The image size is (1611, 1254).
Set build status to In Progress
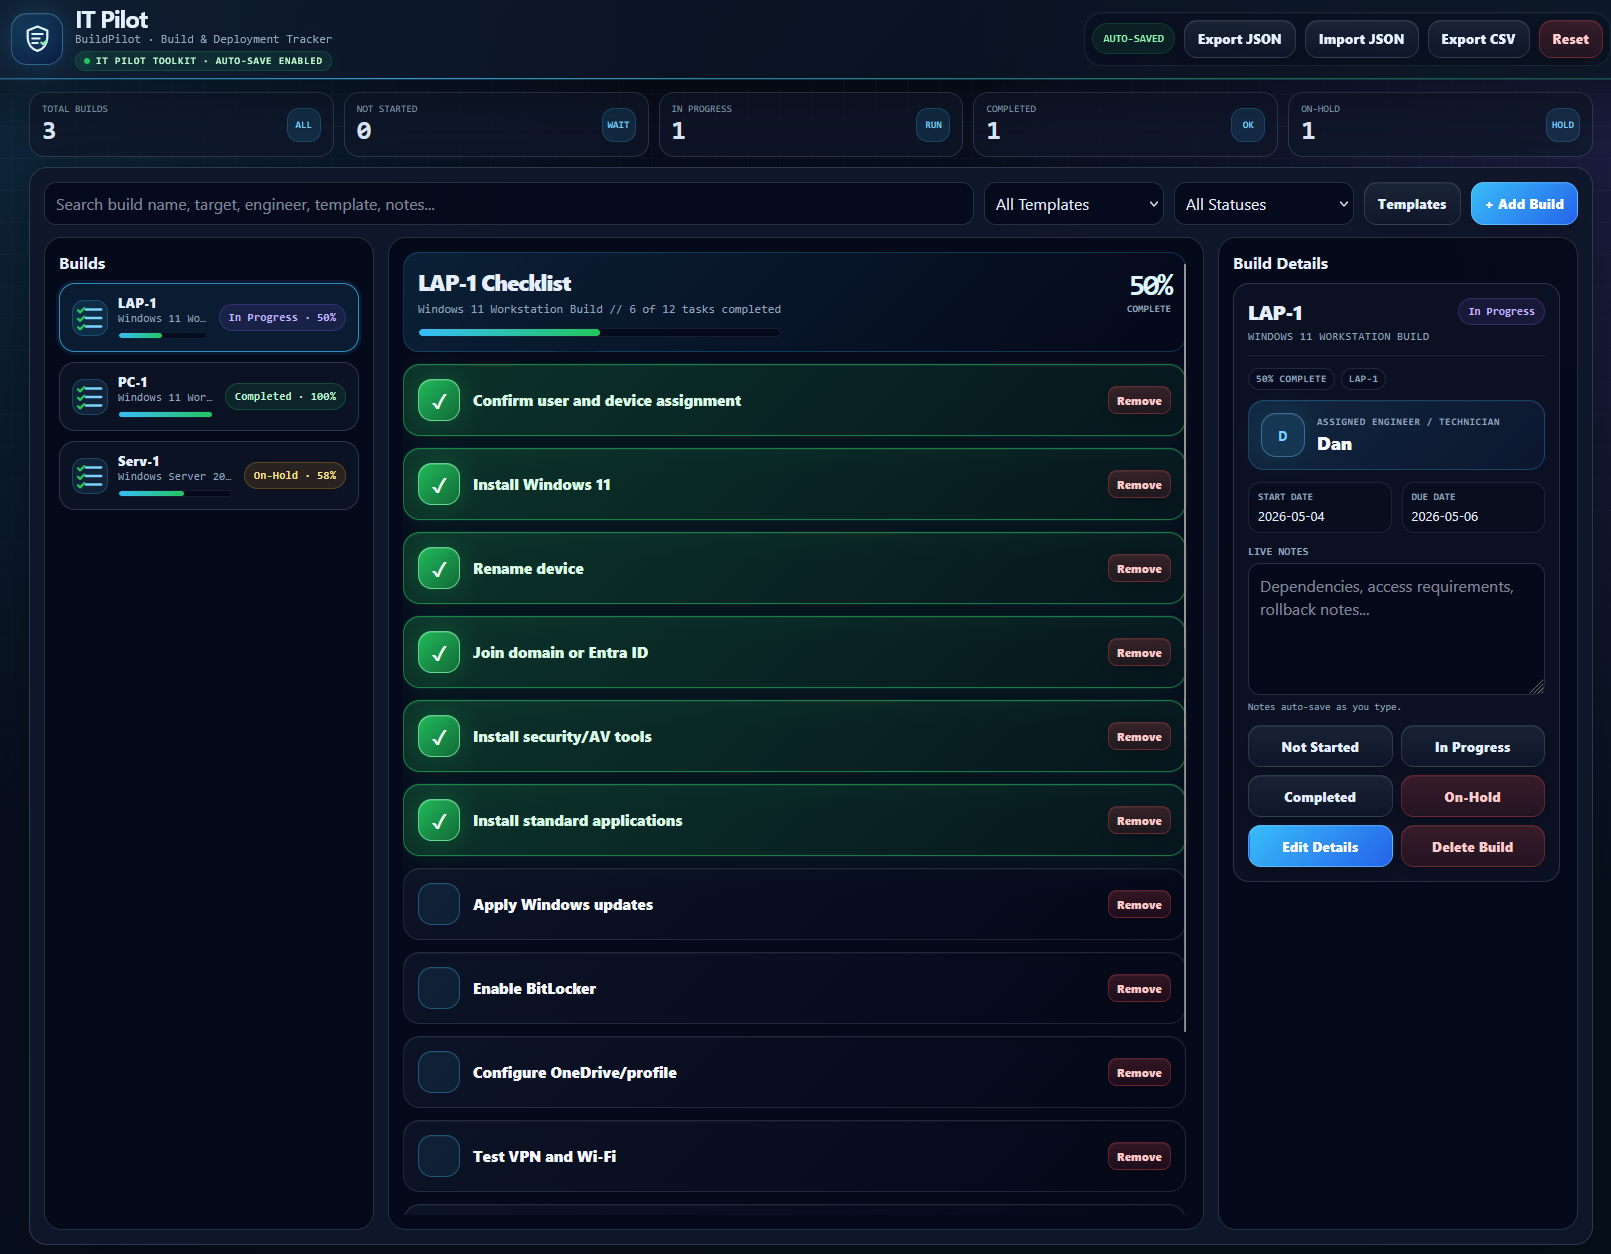(1472, 747)
